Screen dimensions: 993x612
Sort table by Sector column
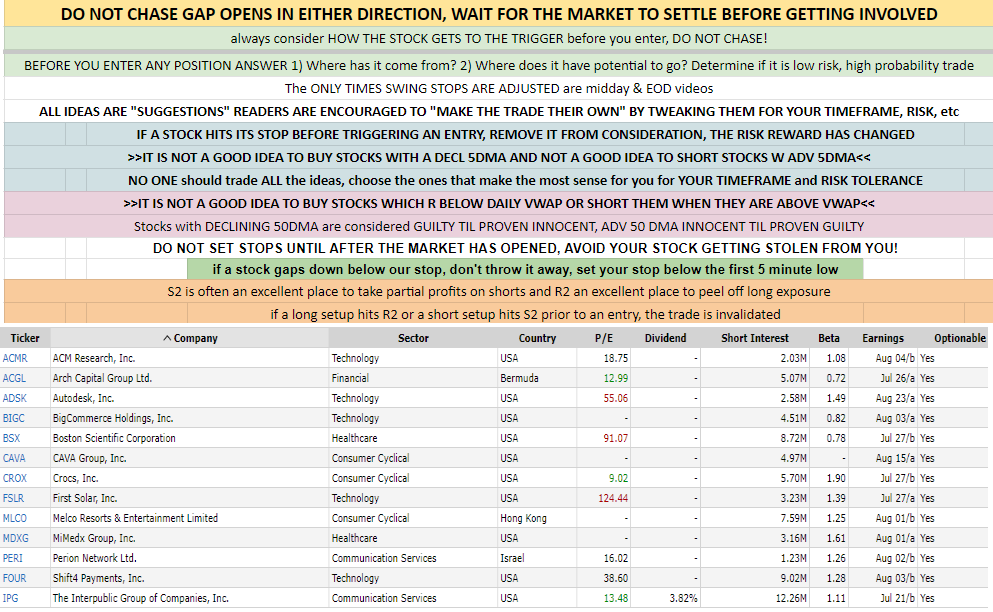coord(414,338)
